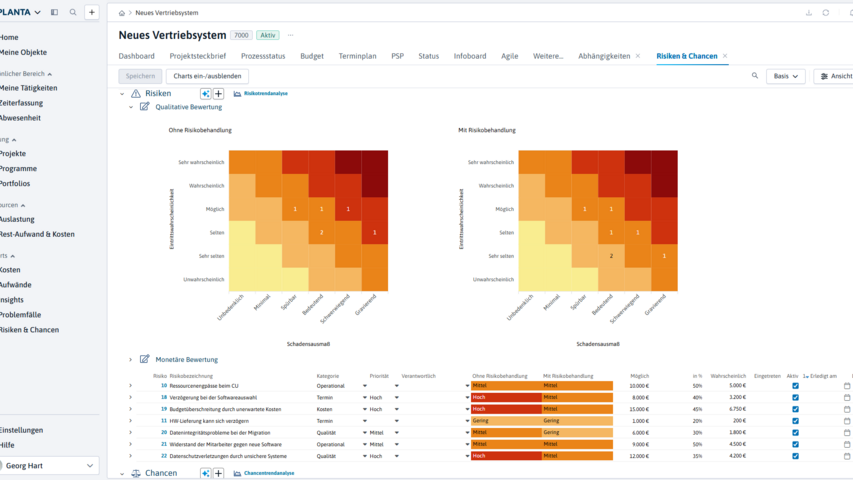The height and width of the screenshot is (480, 853).
Task: Click the edit icon for Monetäre Bewertung
Action: (144, 359)
